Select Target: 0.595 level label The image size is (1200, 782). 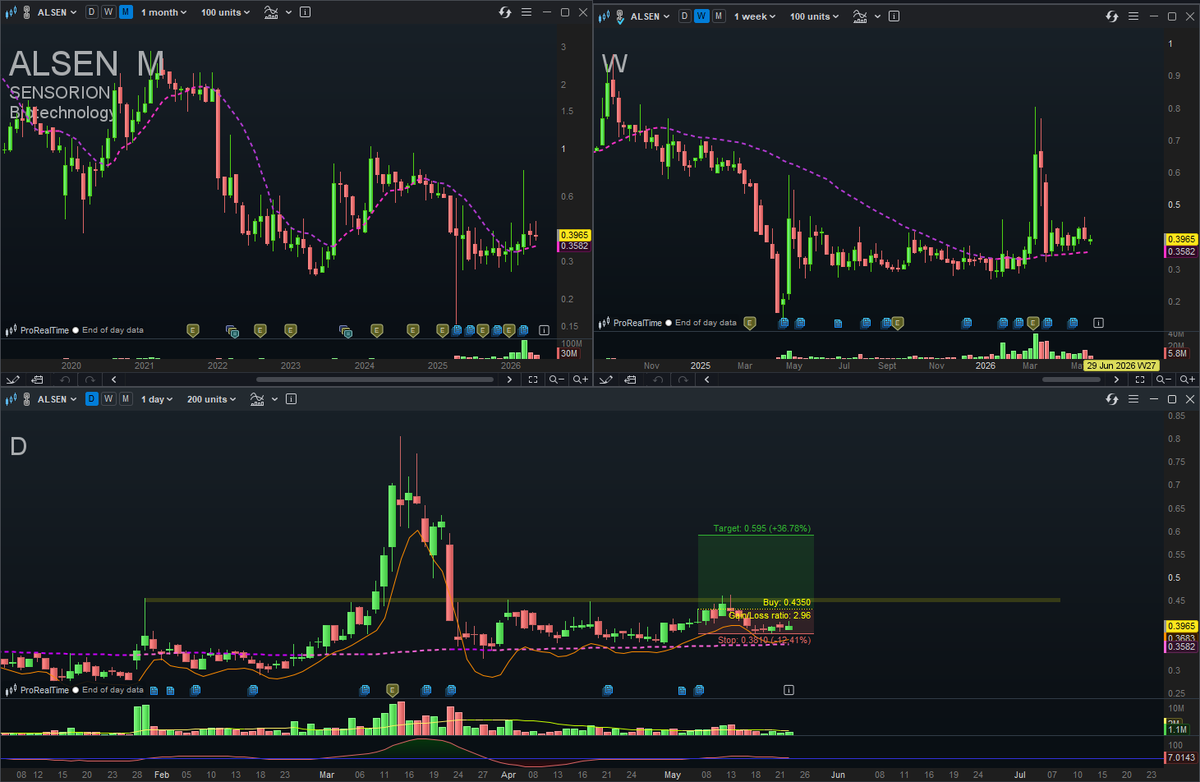pyautogui.click(x=761, y=528)
